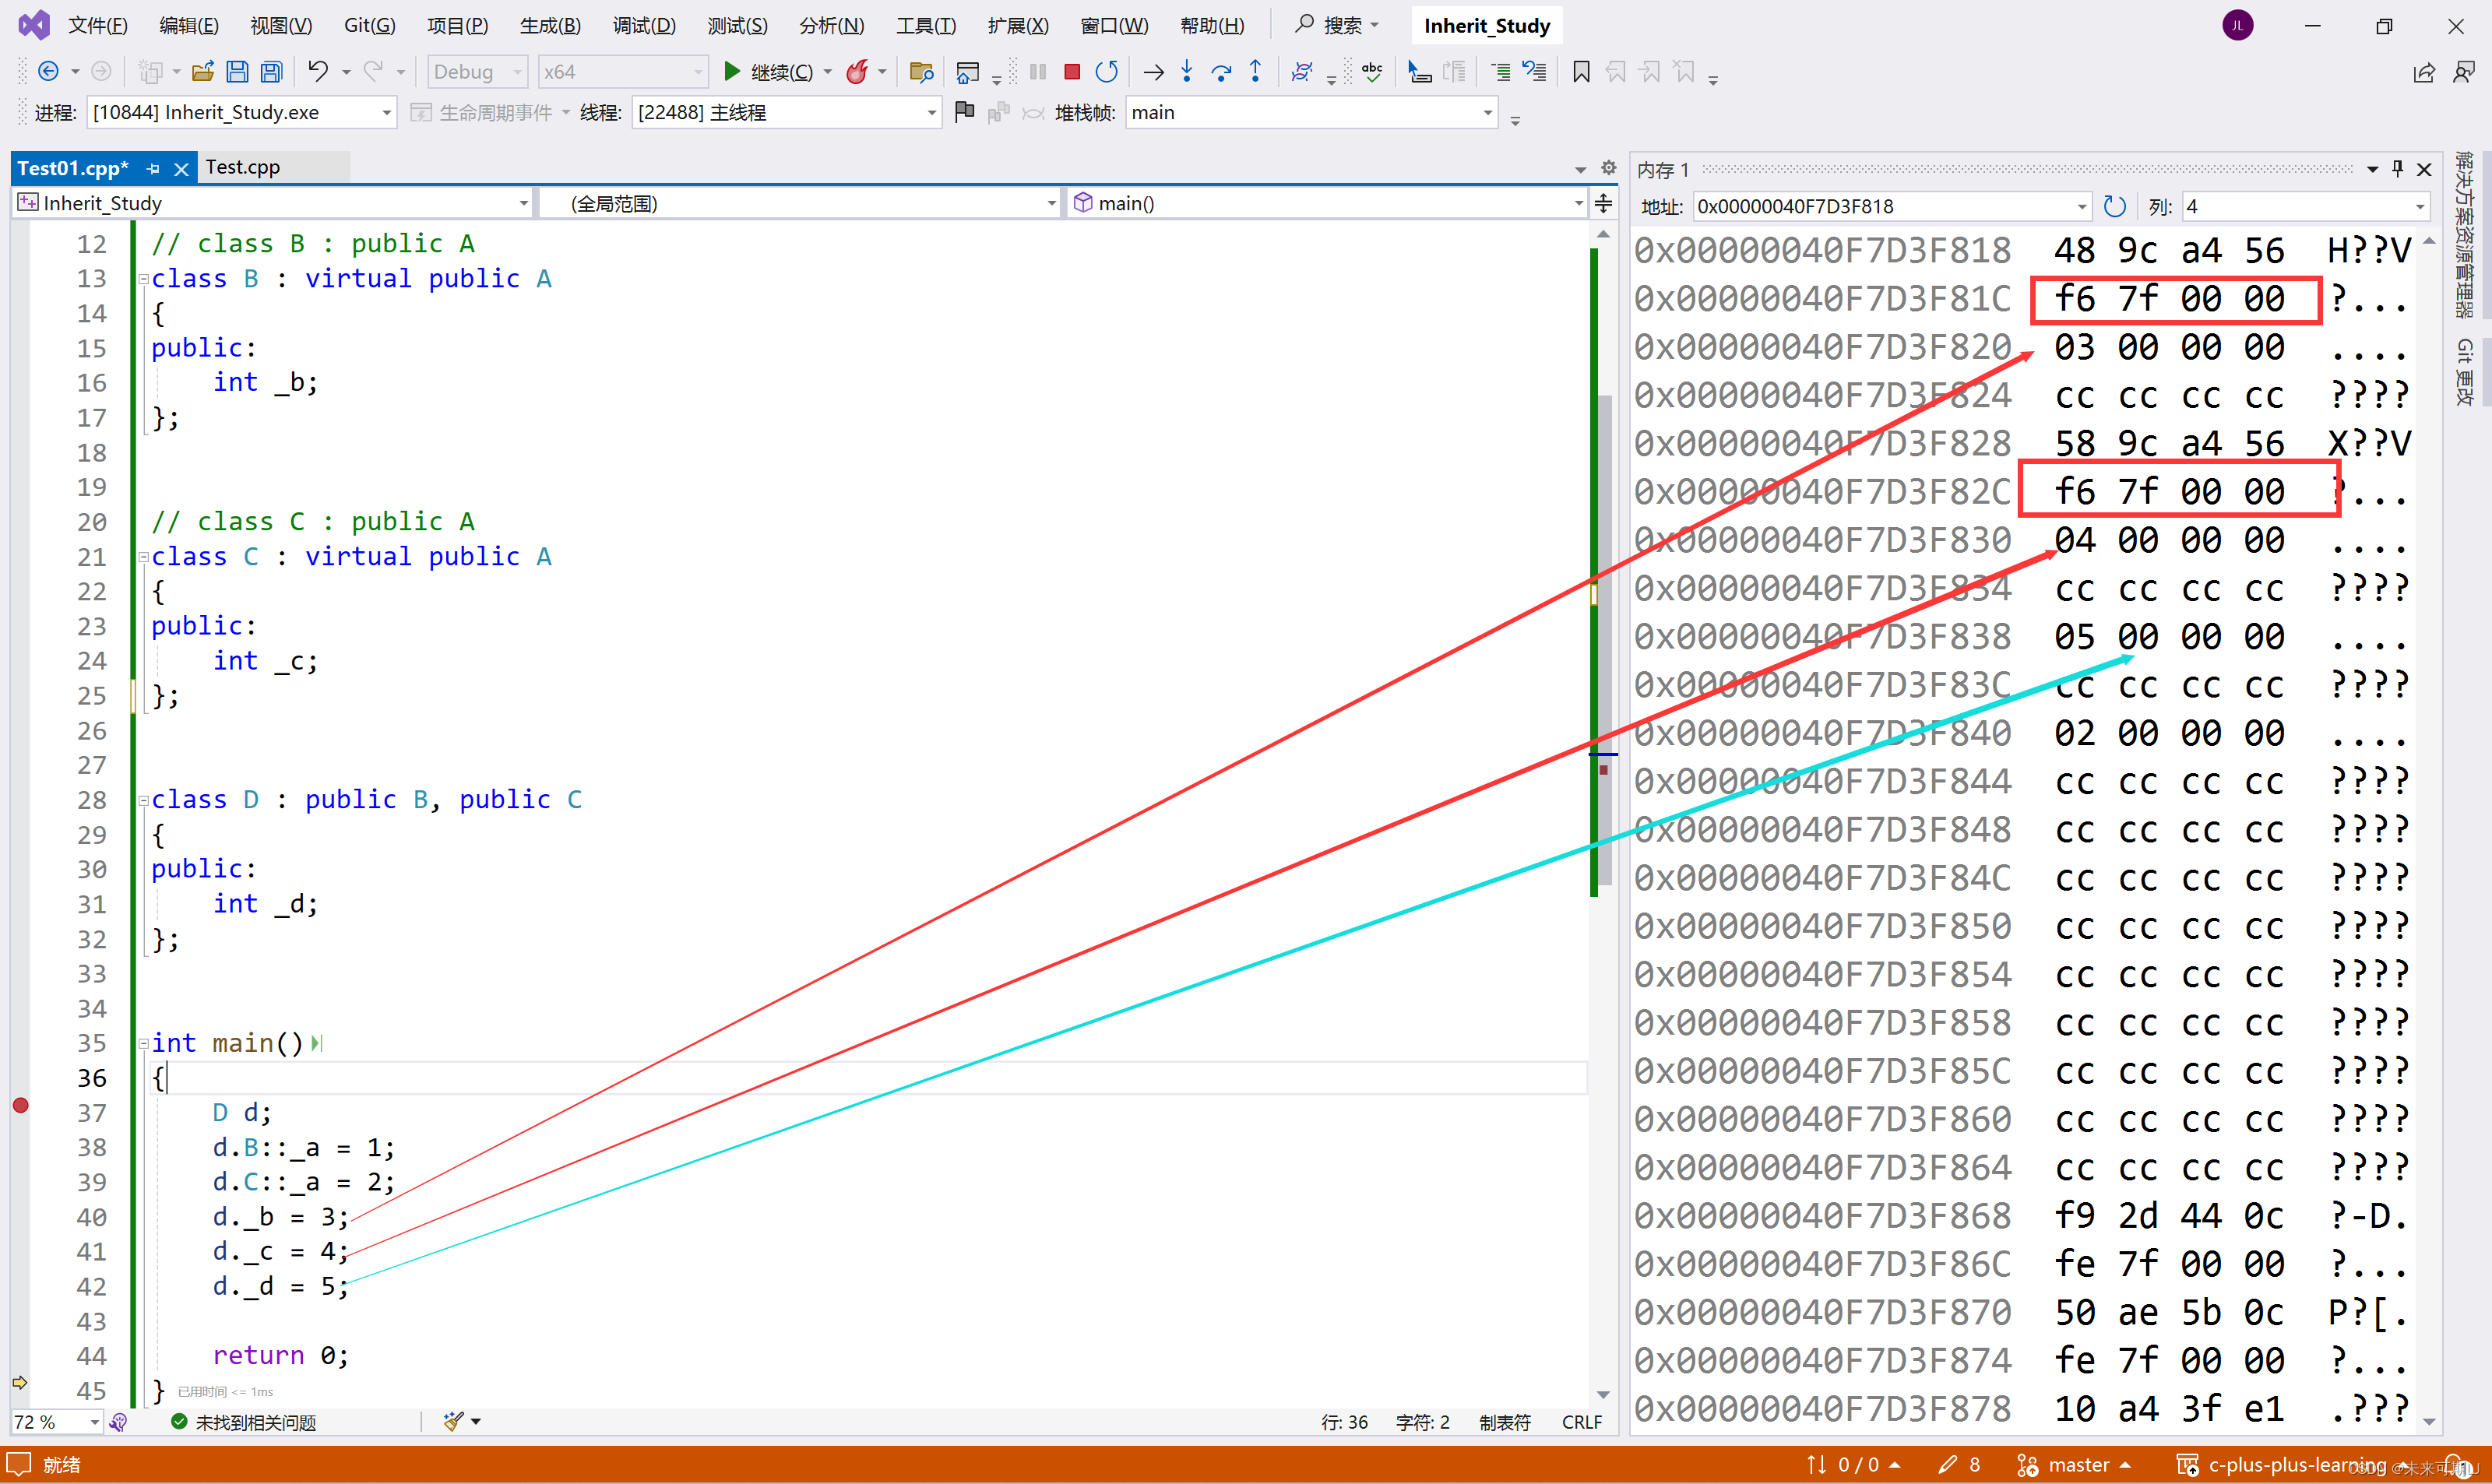Image resolution: width=2492 pixels, height=1484 pixels.
Task: Step out with the up arrow icon
Action: click(x=1256, y=72)
